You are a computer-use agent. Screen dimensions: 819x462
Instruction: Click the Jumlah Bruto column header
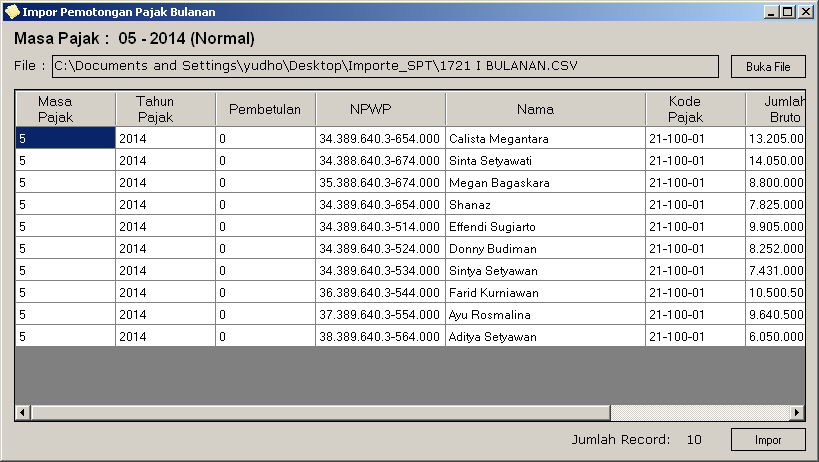(775, 109)
